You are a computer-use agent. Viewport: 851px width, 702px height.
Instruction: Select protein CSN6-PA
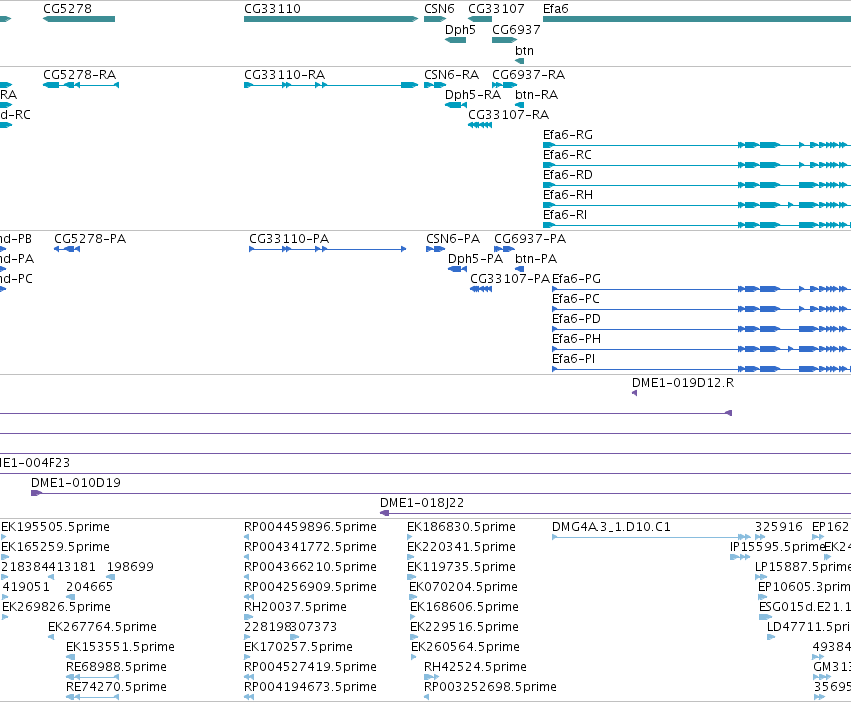pyautogui.click(x=453, y=238)
